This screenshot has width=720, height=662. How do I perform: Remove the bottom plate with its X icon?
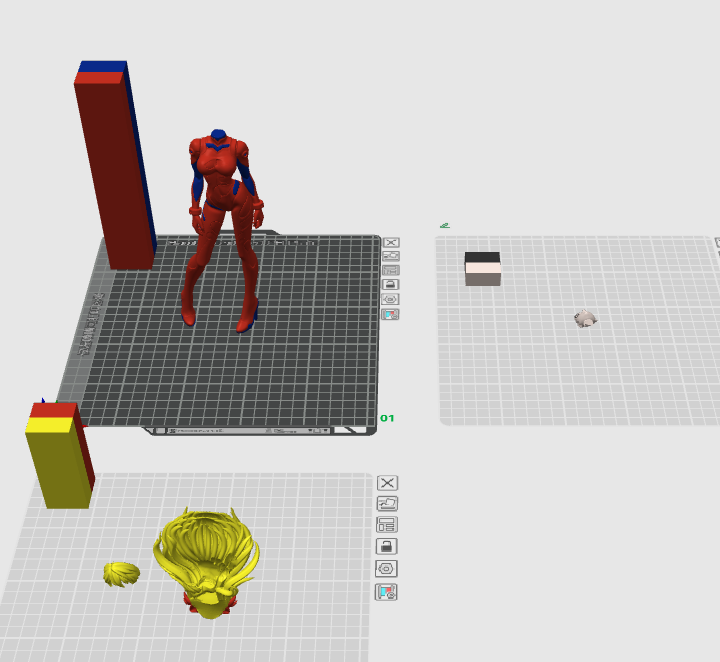pos(388,483)
